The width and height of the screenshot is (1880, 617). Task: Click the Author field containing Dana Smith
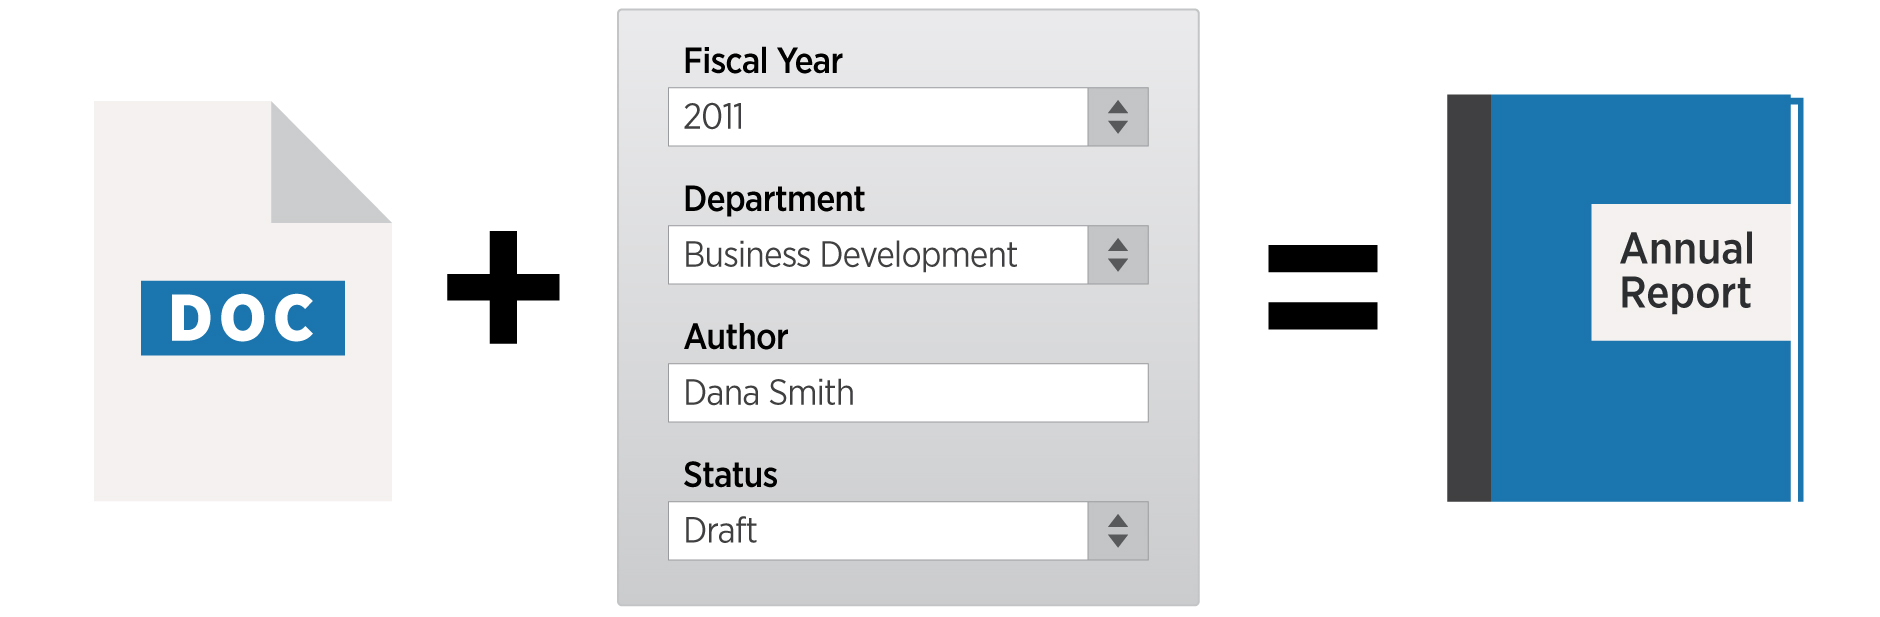[x=908, y=393]
